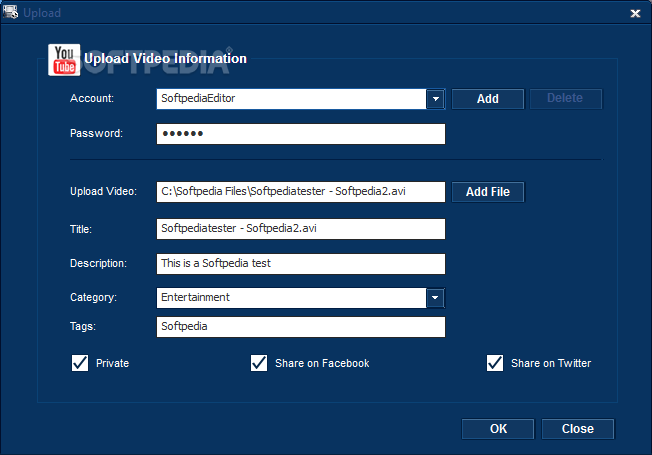Toggle Share on Facebook checkbox
The height and width of the screenshot is (455, 652).
pos(259,363)
